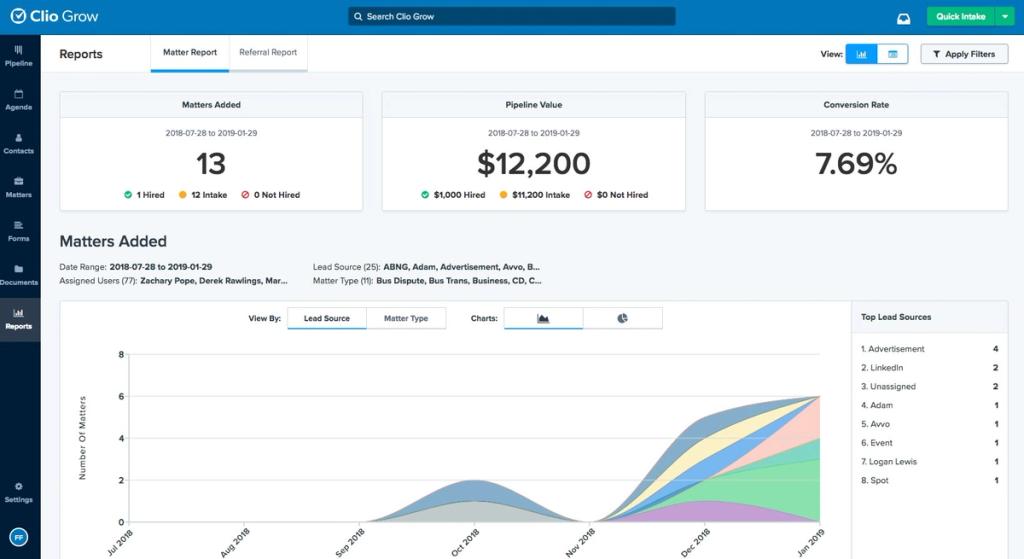Click the Search Clio Grow field

pos(512,16)
